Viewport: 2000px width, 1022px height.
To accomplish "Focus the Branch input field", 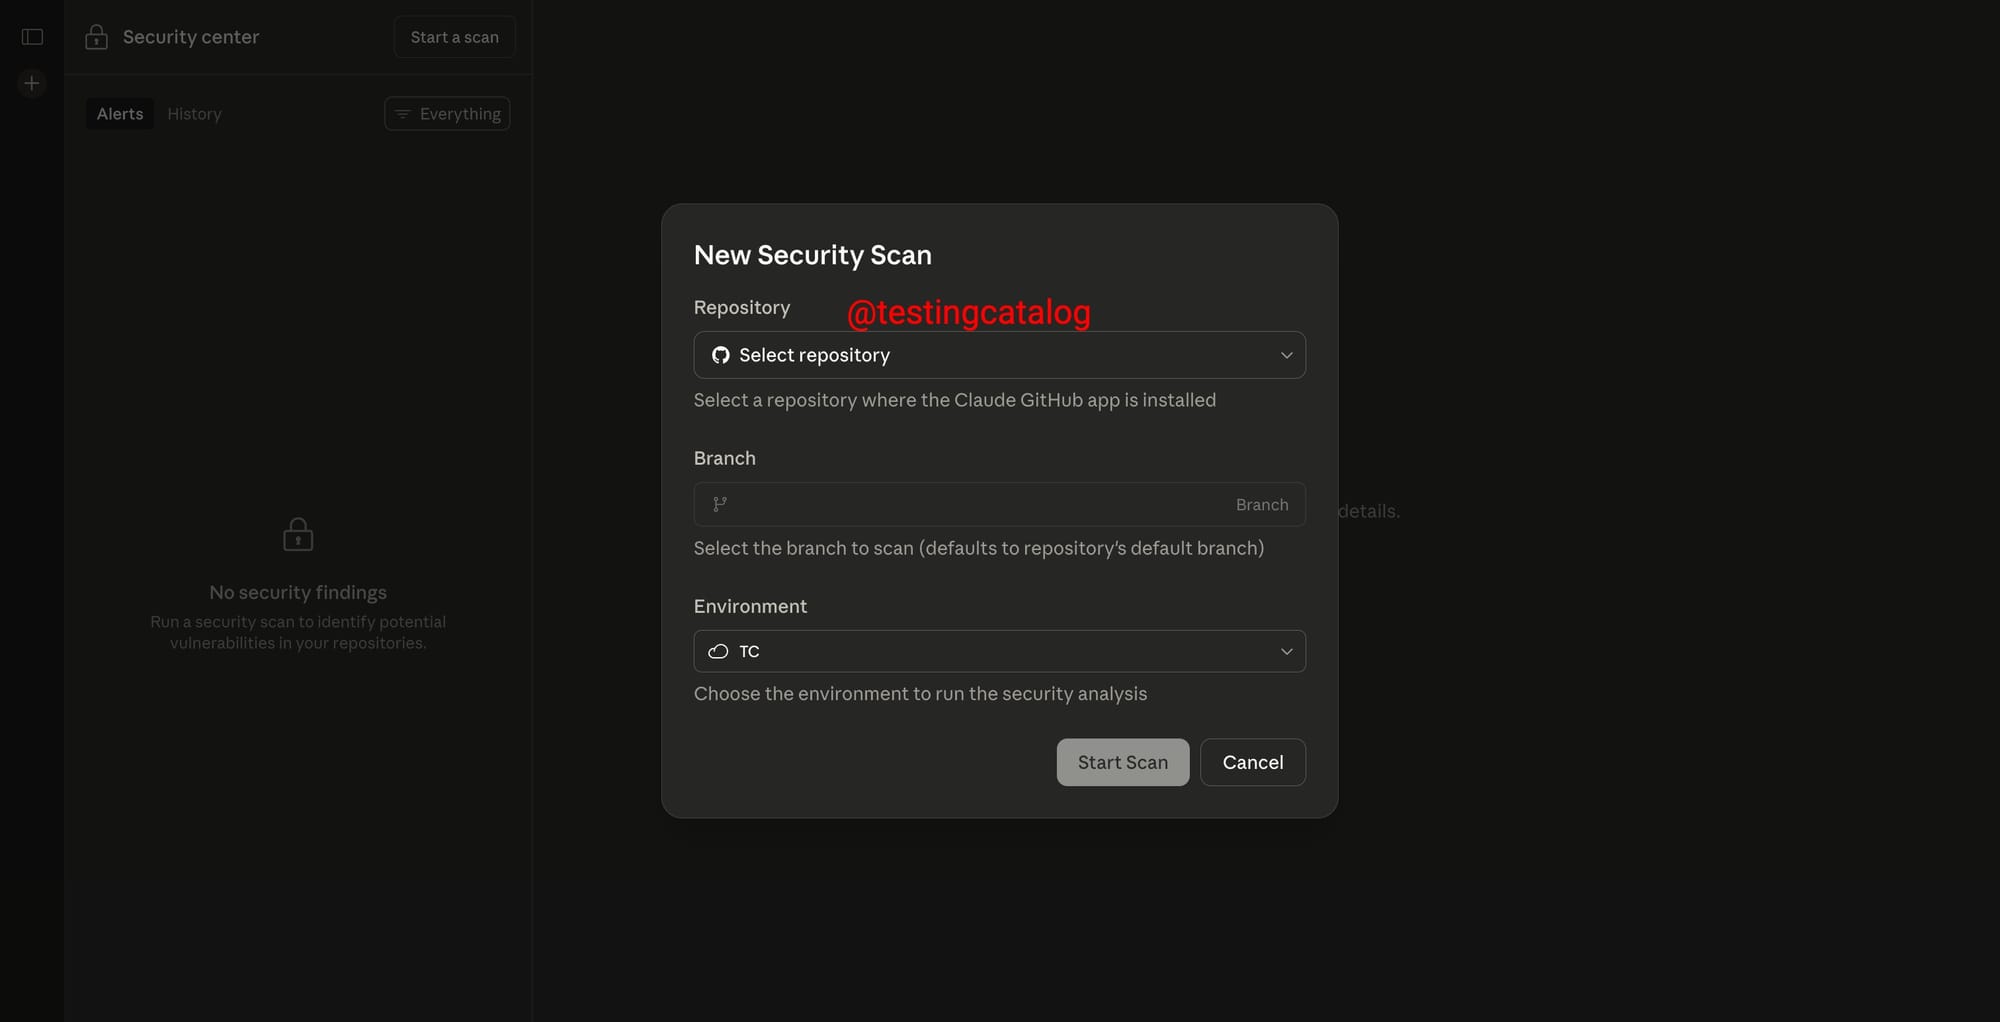I will pos(1000,504).
